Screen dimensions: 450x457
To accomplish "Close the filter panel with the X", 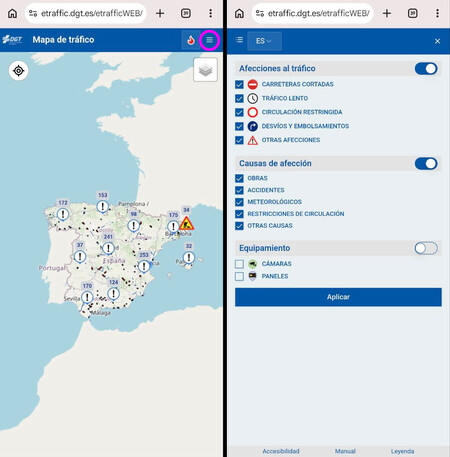I will click(437, 41).
